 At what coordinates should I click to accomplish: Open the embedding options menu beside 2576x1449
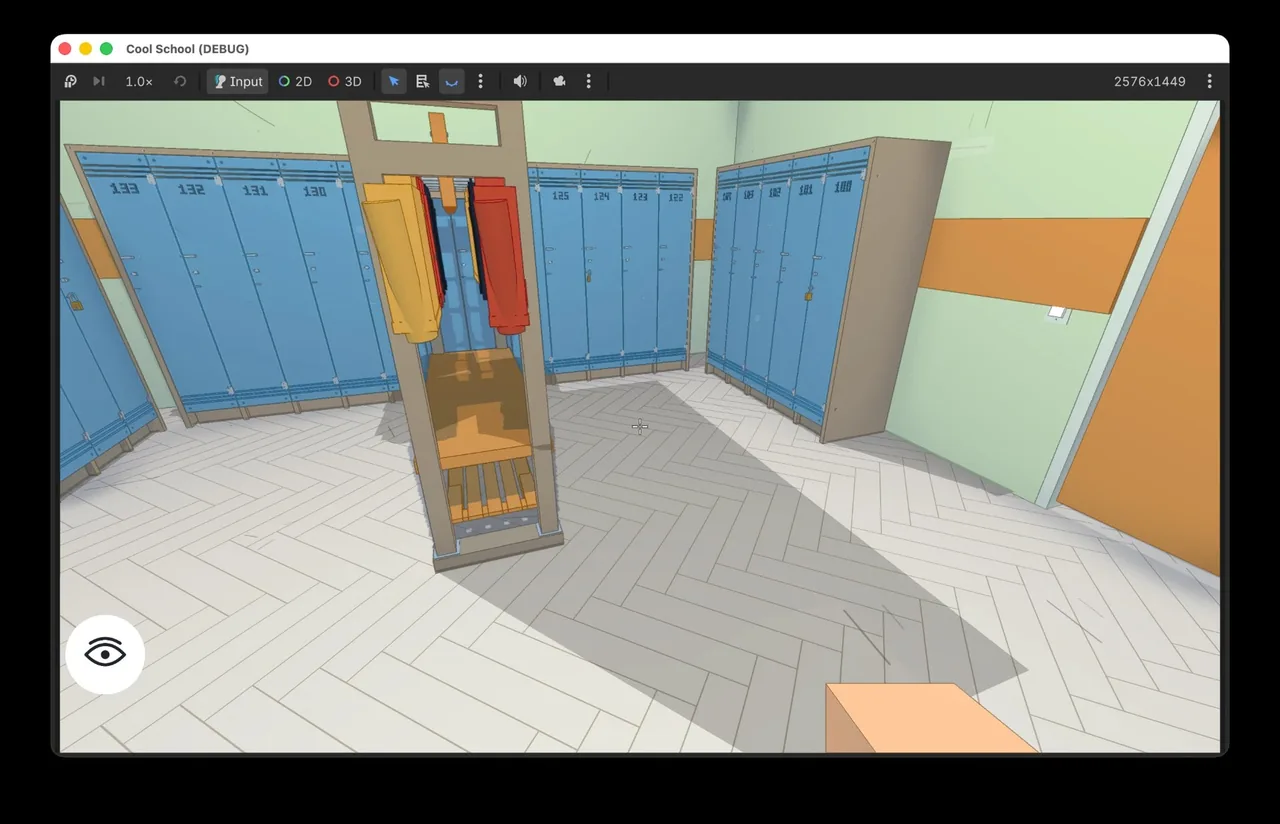point(1209,81)
